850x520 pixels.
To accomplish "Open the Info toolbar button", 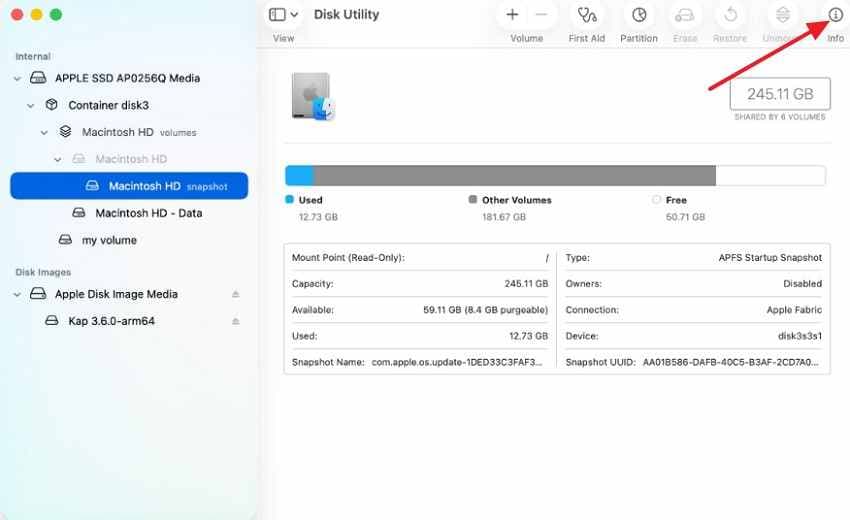I will [x=835, y=15].
